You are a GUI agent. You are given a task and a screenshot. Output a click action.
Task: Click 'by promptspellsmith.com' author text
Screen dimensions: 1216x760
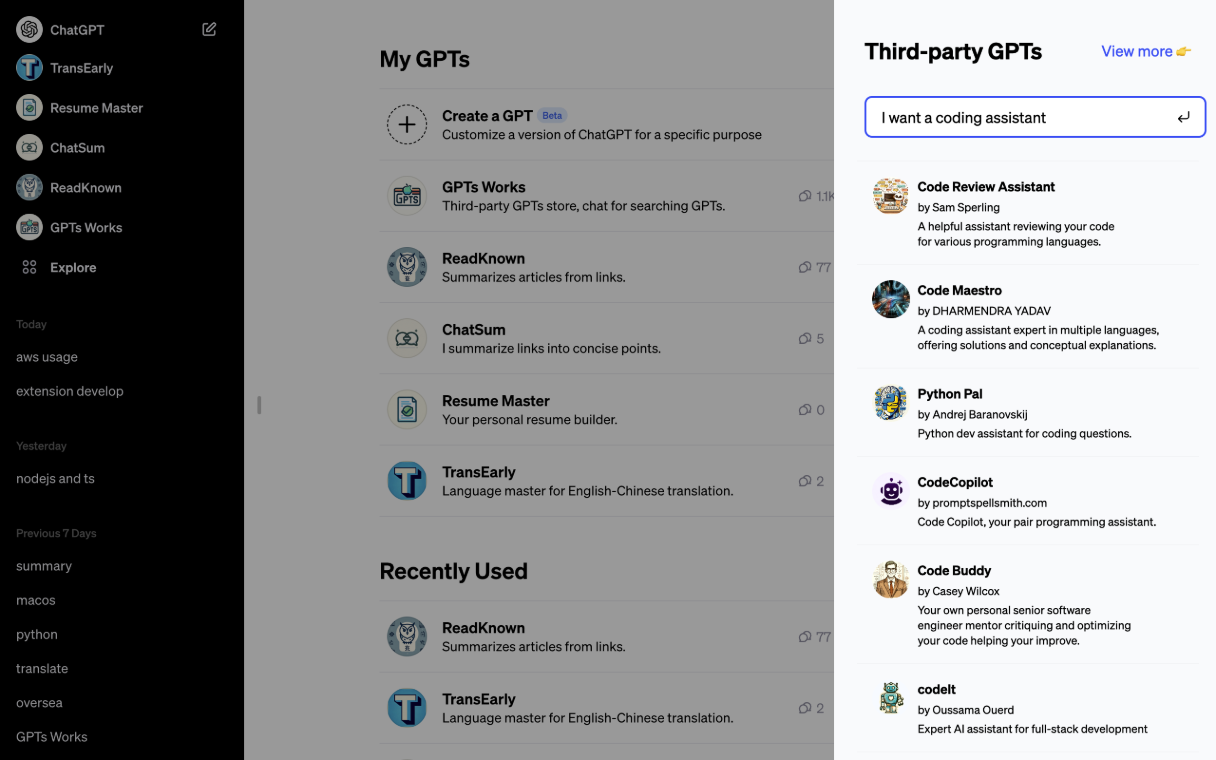pyautogui.click(x=982, y=503)
